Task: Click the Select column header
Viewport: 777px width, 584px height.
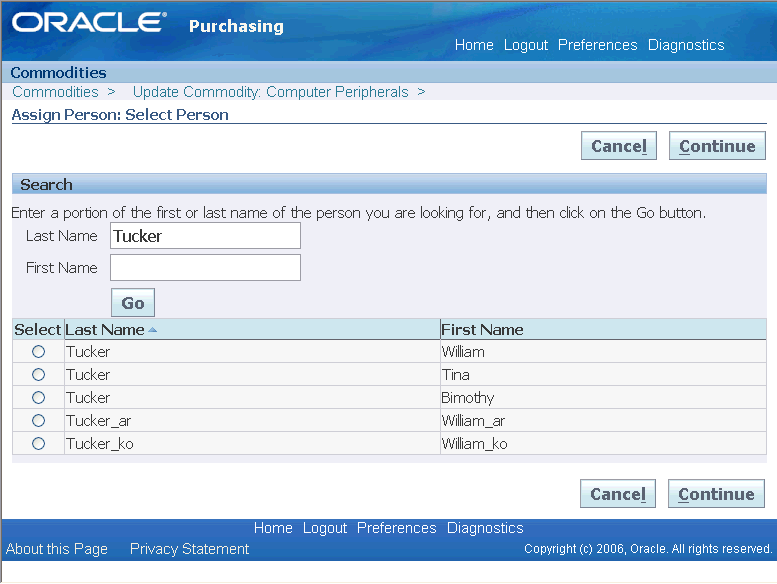Action: 38,330
